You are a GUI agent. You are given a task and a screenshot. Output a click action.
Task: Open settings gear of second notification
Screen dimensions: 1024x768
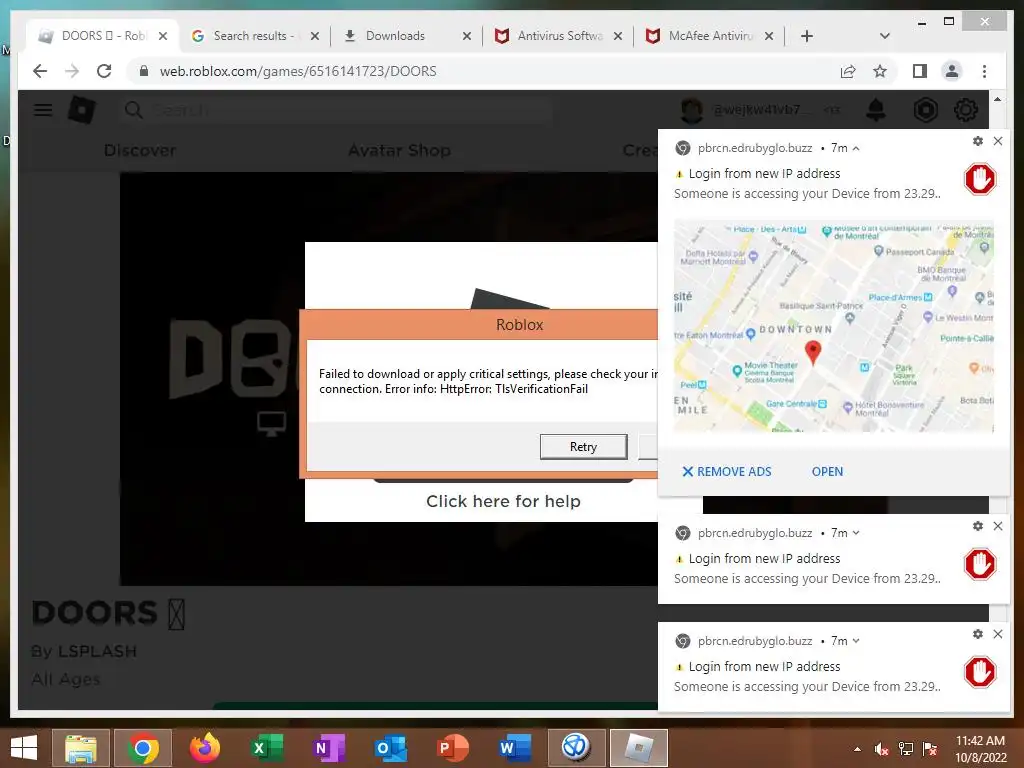[x=978, y=526]
